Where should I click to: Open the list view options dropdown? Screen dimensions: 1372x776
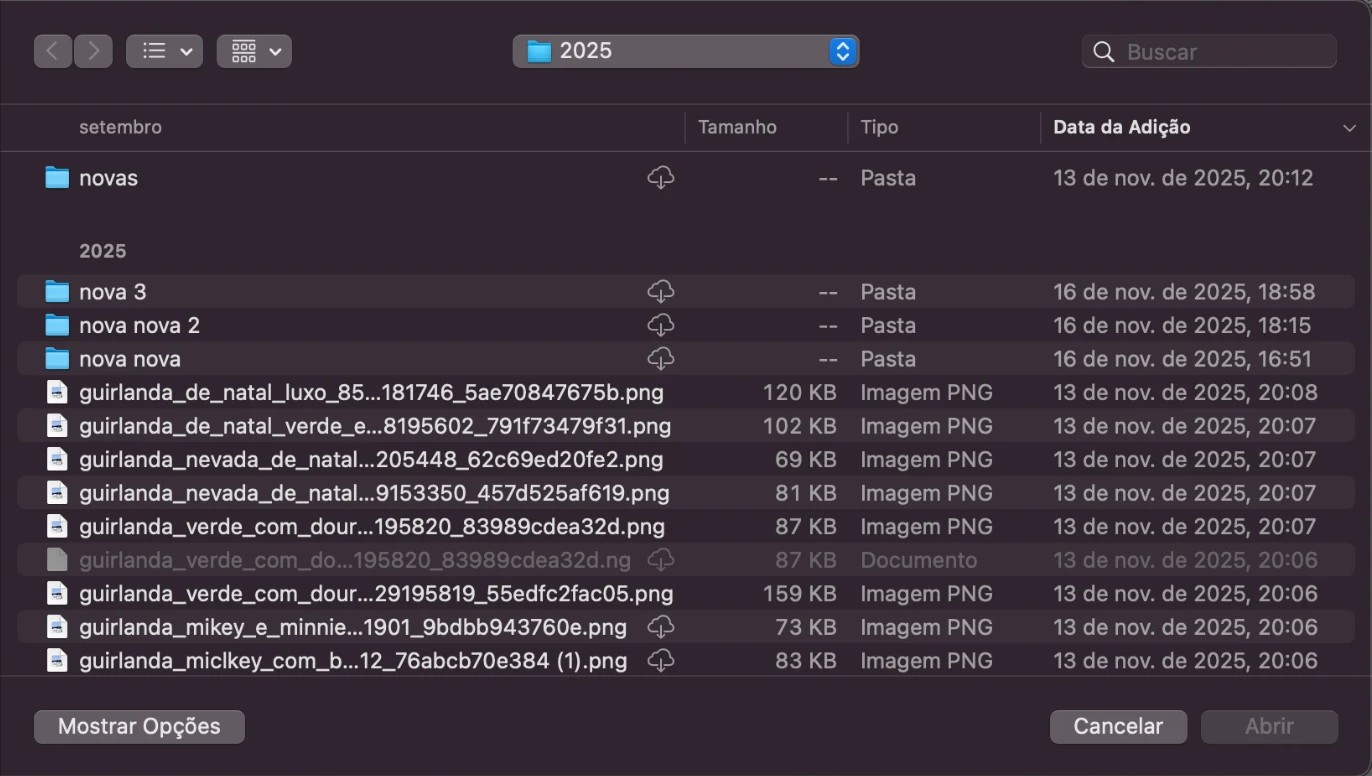[x=164, y=51]
